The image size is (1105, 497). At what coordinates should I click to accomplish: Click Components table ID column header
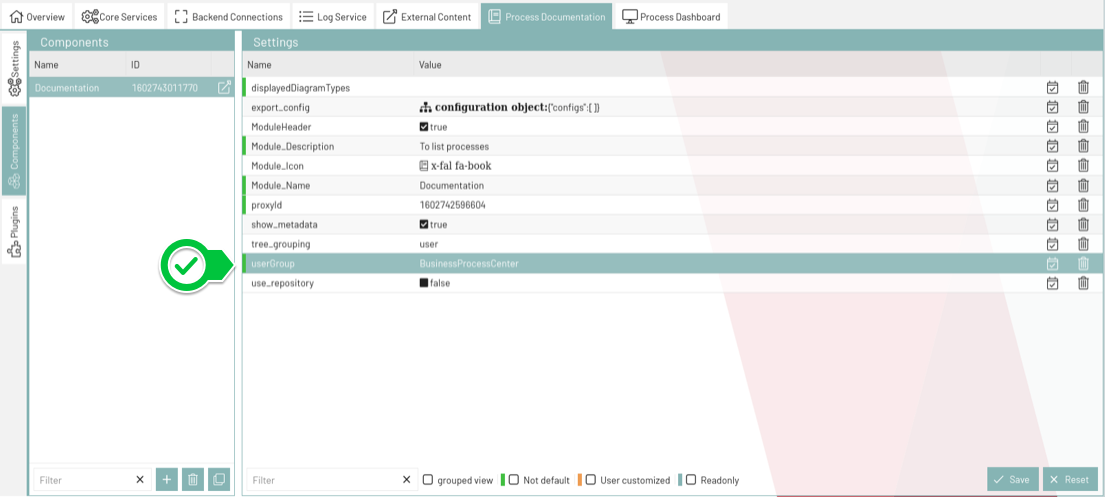point(135,65)
